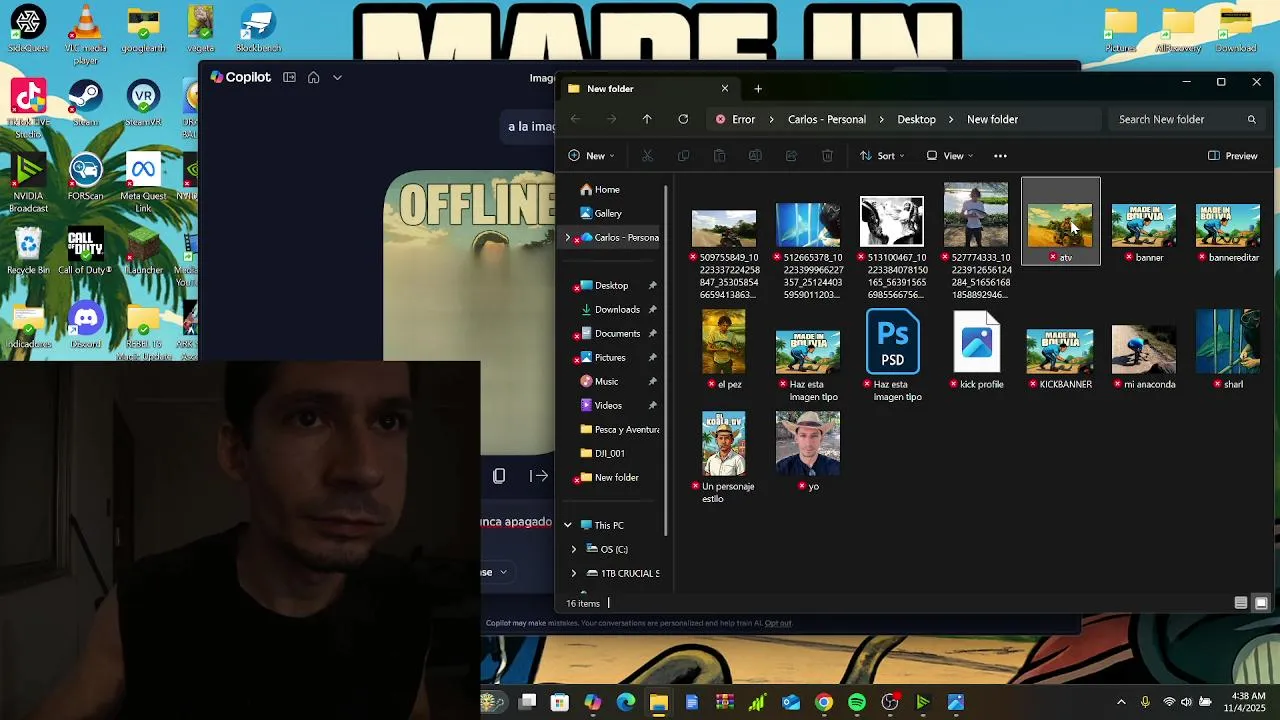The image size is (1280, 720).
Task: Expand the 1TB CRUCIAL drive node
Action: (574, 573)
